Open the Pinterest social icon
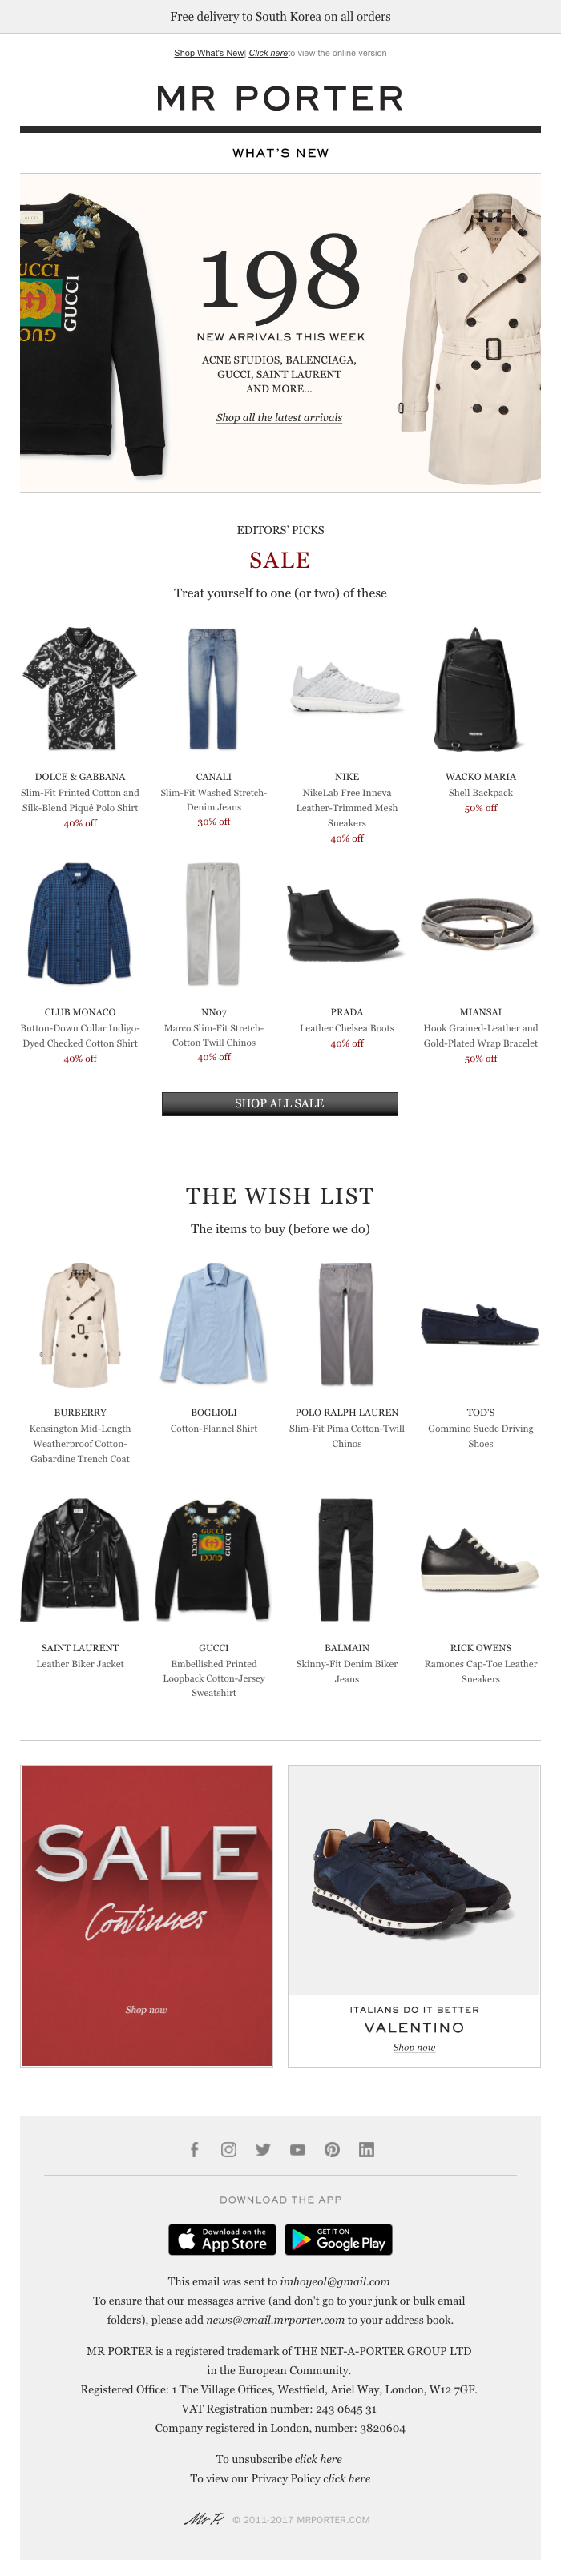561x2576 pixels. click(x=332, y=2149)
